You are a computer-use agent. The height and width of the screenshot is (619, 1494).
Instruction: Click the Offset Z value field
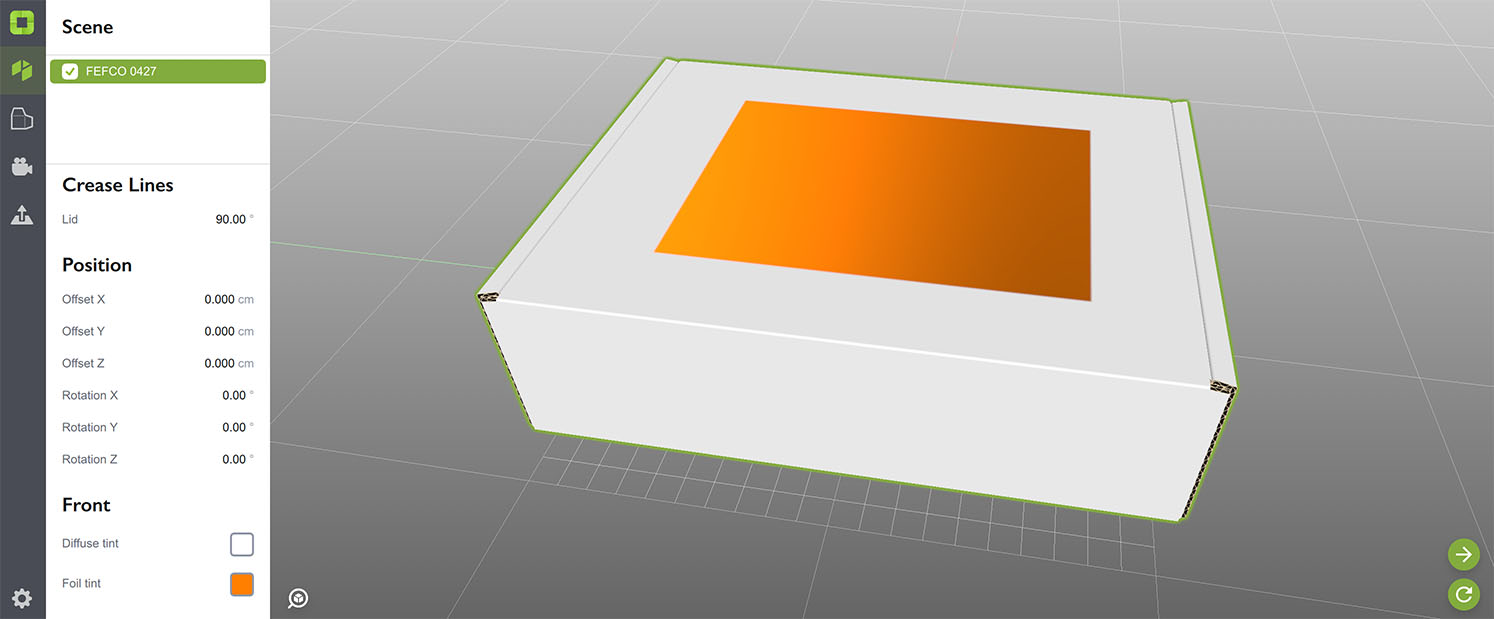(x=219, y=363)
